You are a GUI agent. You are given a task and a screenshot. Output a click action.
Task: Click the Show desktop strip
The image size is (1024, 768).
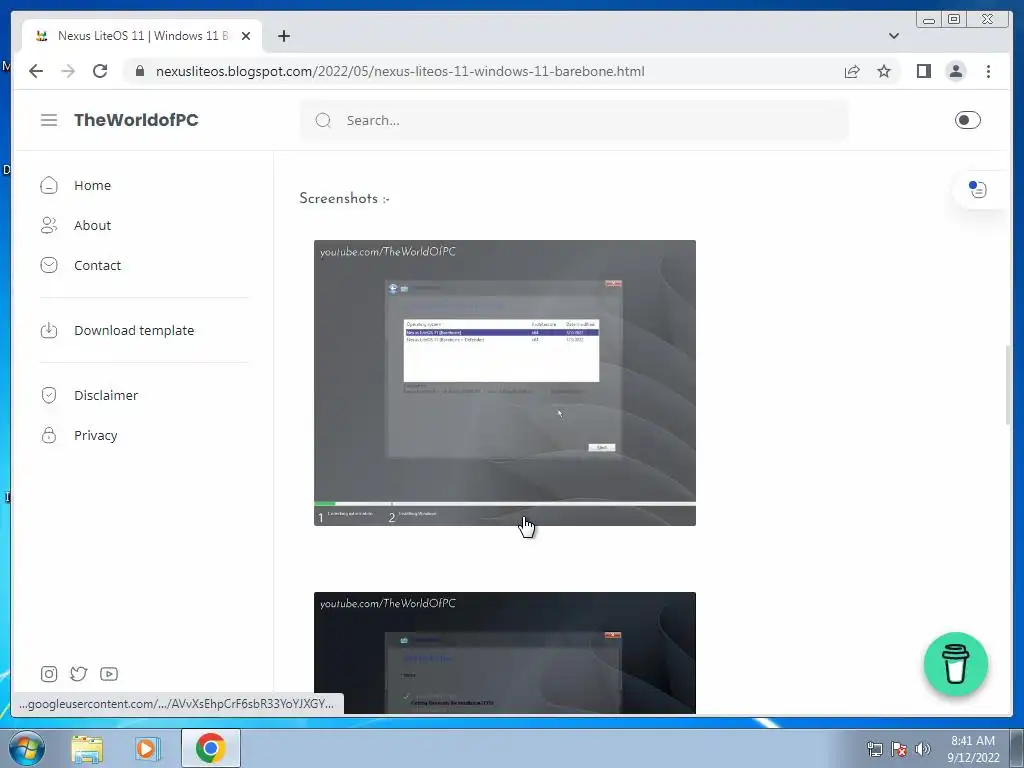[x=1017, y=749]
